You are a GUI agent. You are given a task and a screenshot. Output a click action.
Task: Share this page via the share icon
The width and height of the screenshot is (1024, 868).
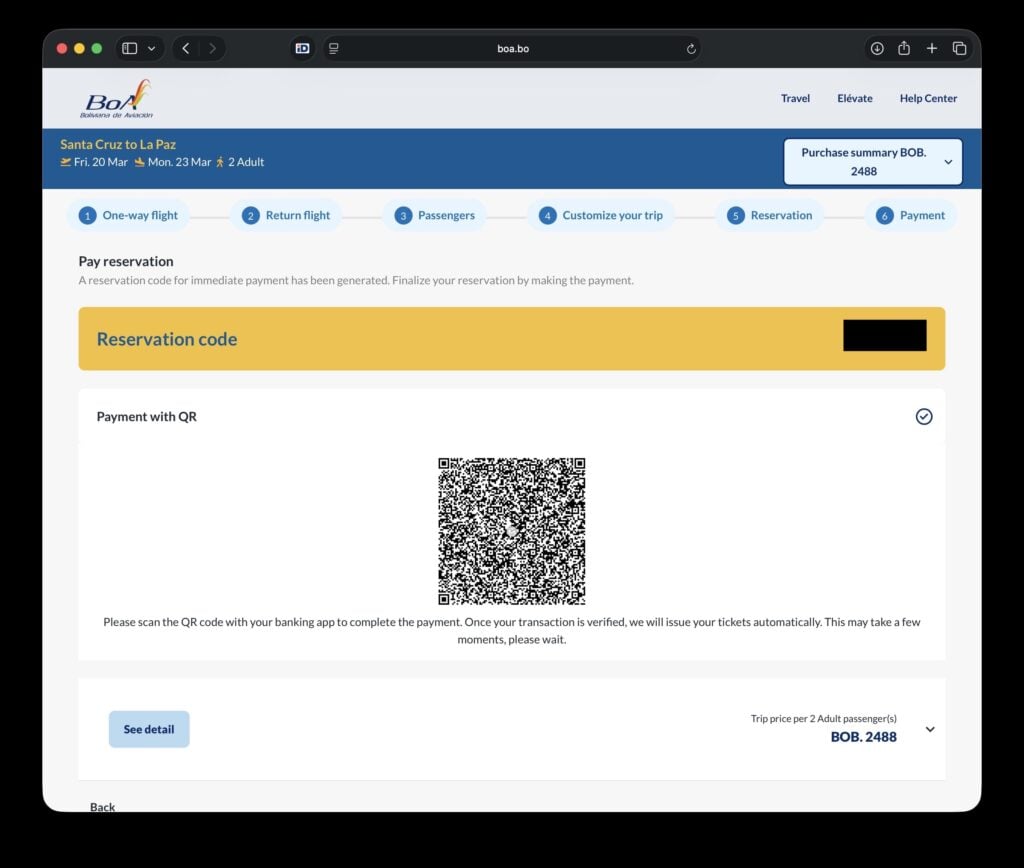pyautogui.click(x=904, y=48)
